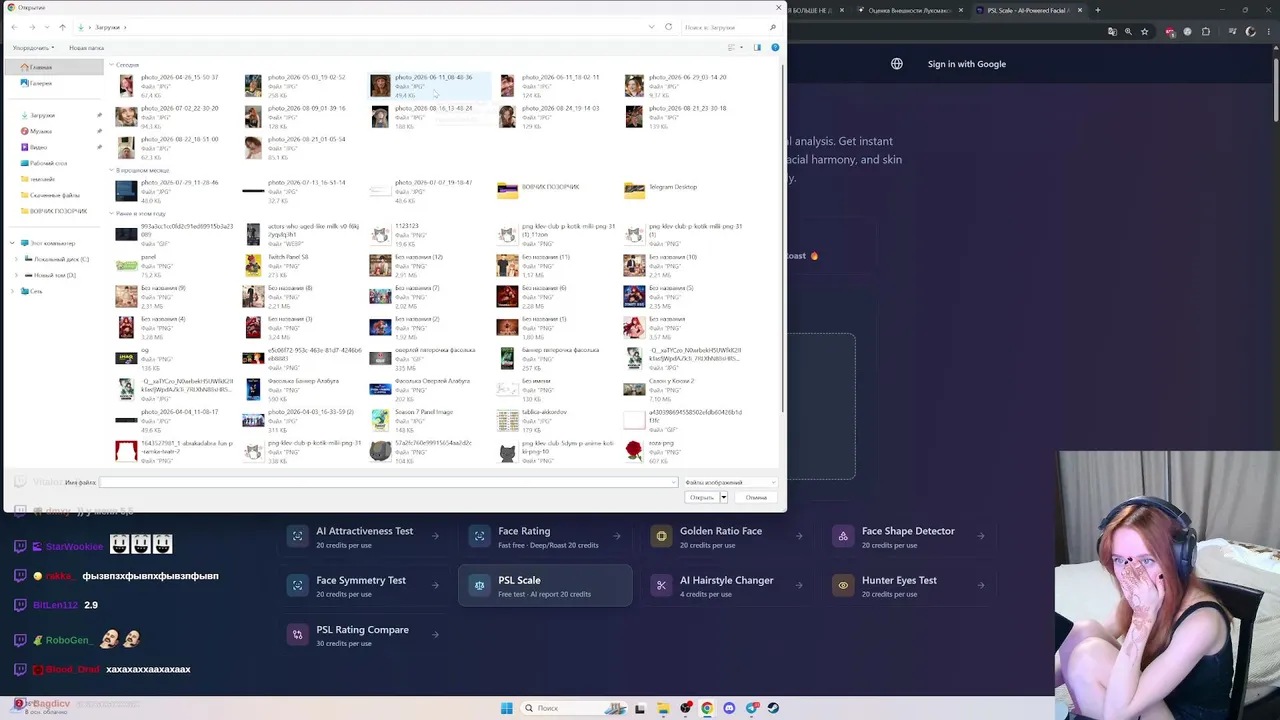Screen dimensions: 1280x720
Task: Click the globe language icon on the PSL site
Action: 897,64
